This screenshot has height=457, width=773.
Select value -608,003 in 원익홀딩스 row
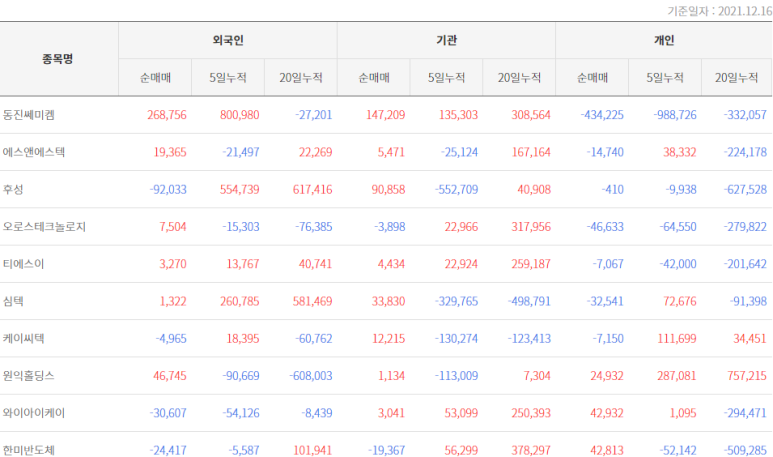(311, 376)
